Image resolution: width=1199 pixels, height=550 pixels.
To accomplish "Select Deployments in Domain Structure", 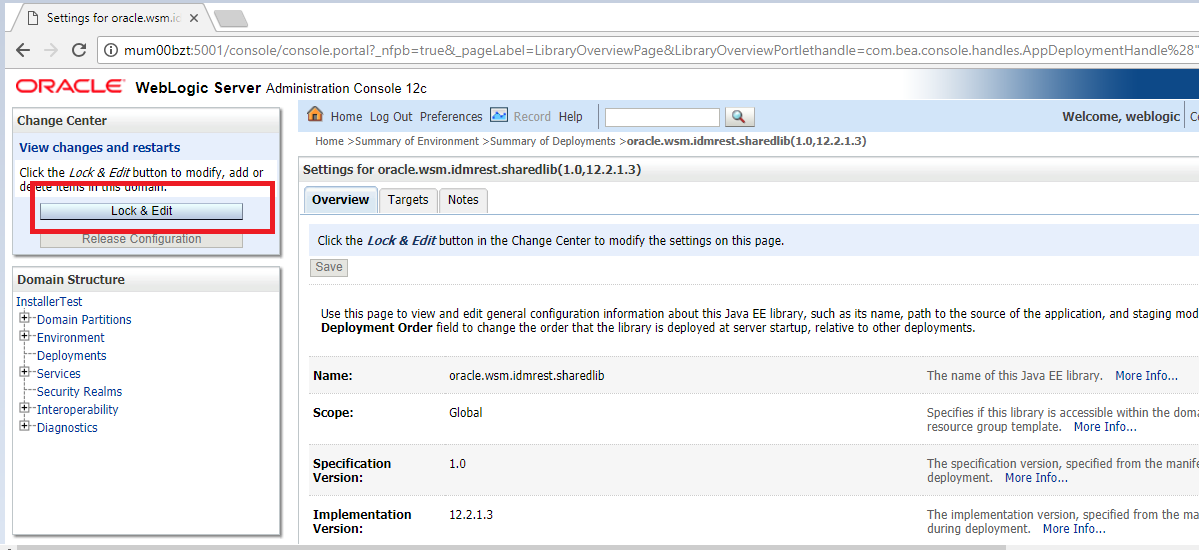I will [71, 356].
